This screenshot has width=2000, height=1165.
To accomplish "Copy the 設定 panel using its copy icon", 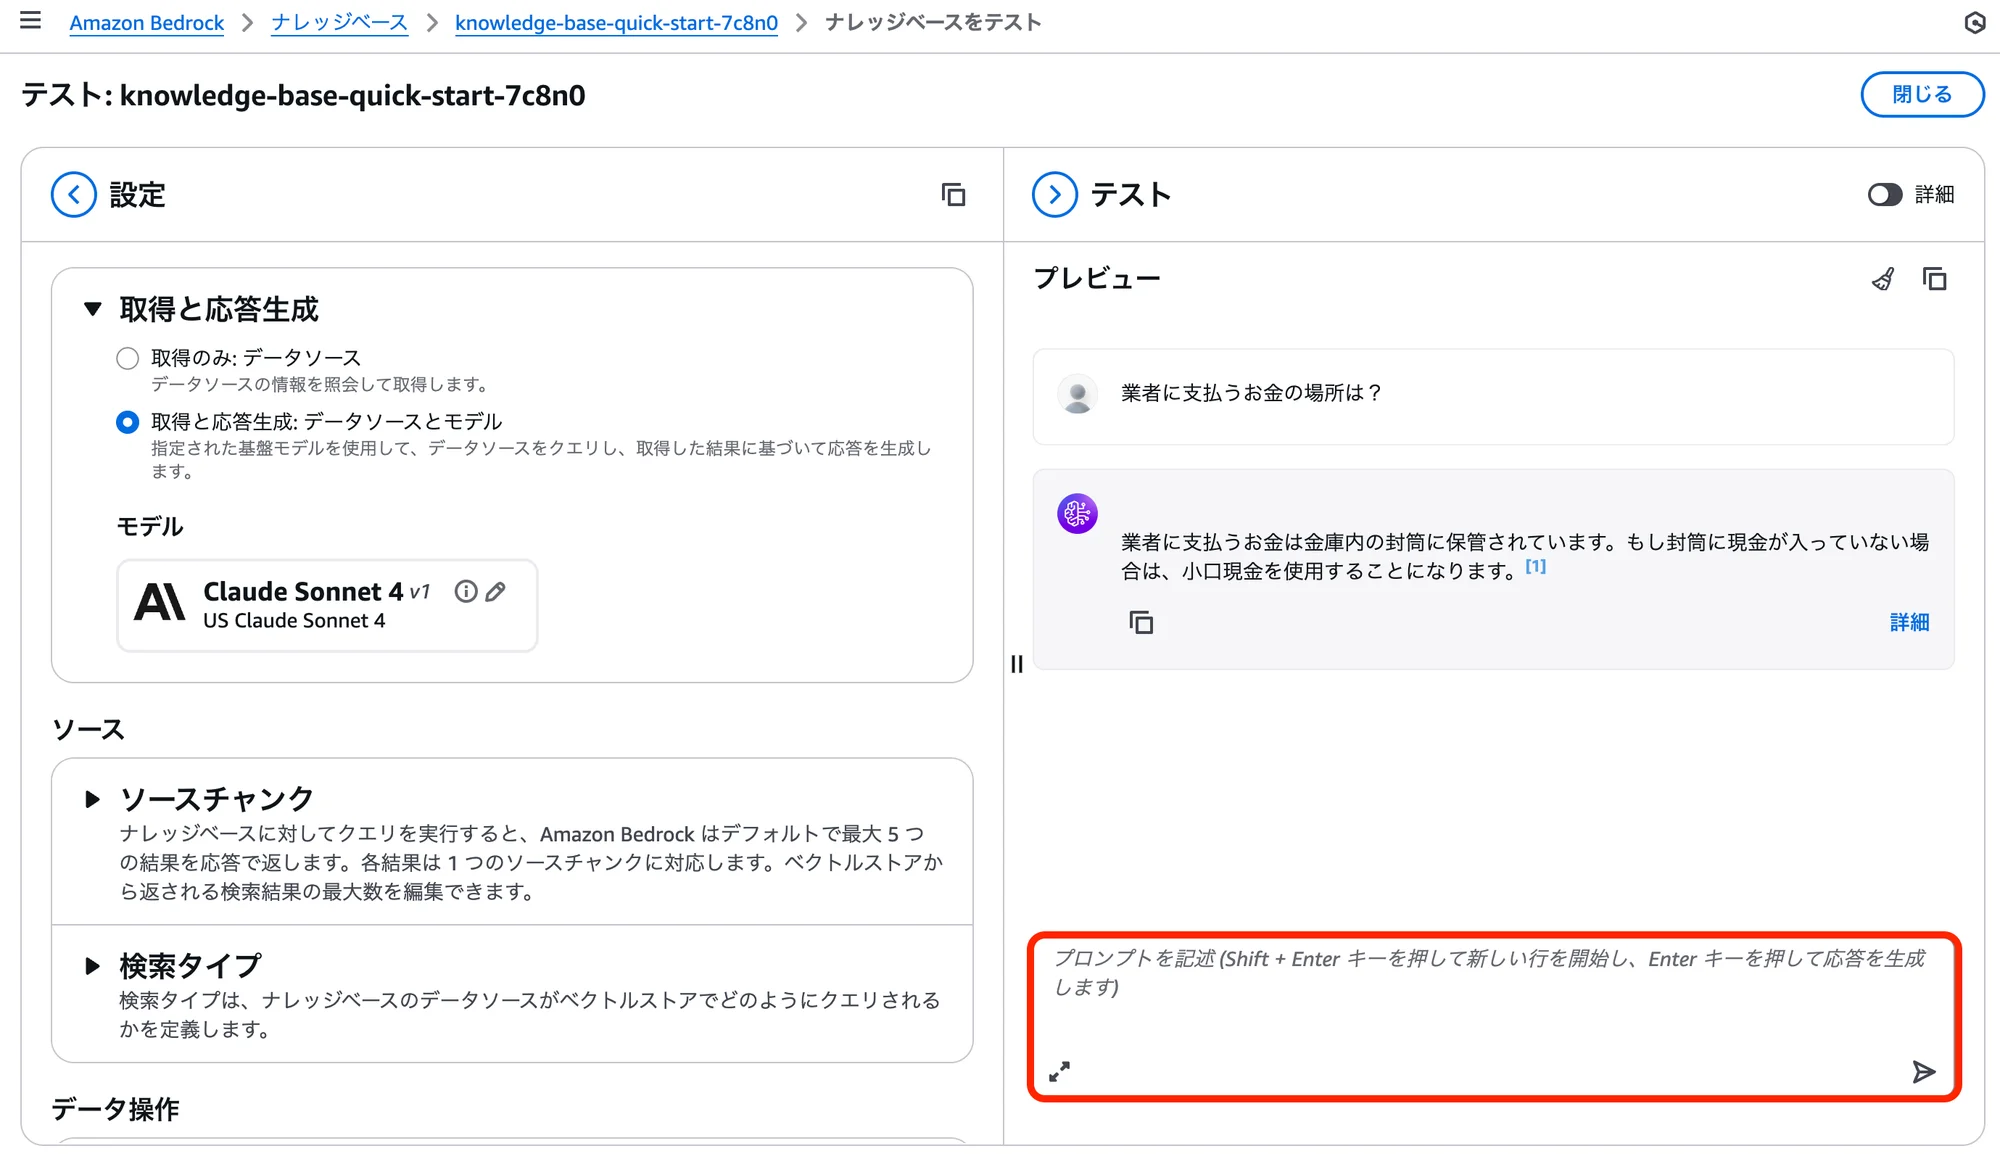I will click(x=954, y=195).
